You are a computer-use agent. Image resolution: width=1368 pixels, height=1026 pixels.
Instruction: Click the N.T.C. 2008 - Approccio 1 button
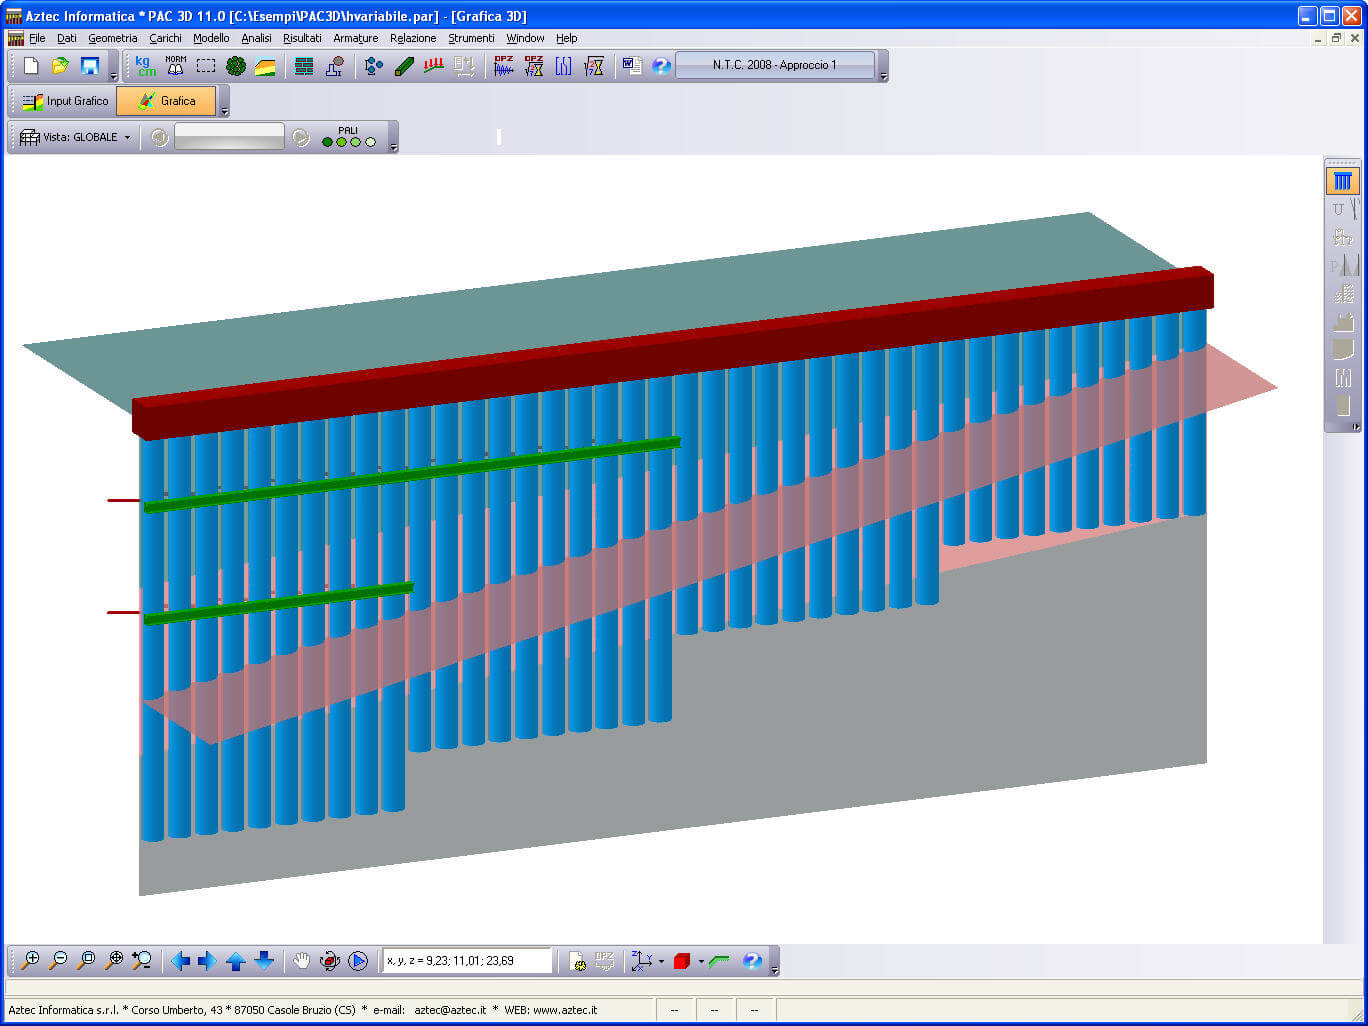[775, 65]
